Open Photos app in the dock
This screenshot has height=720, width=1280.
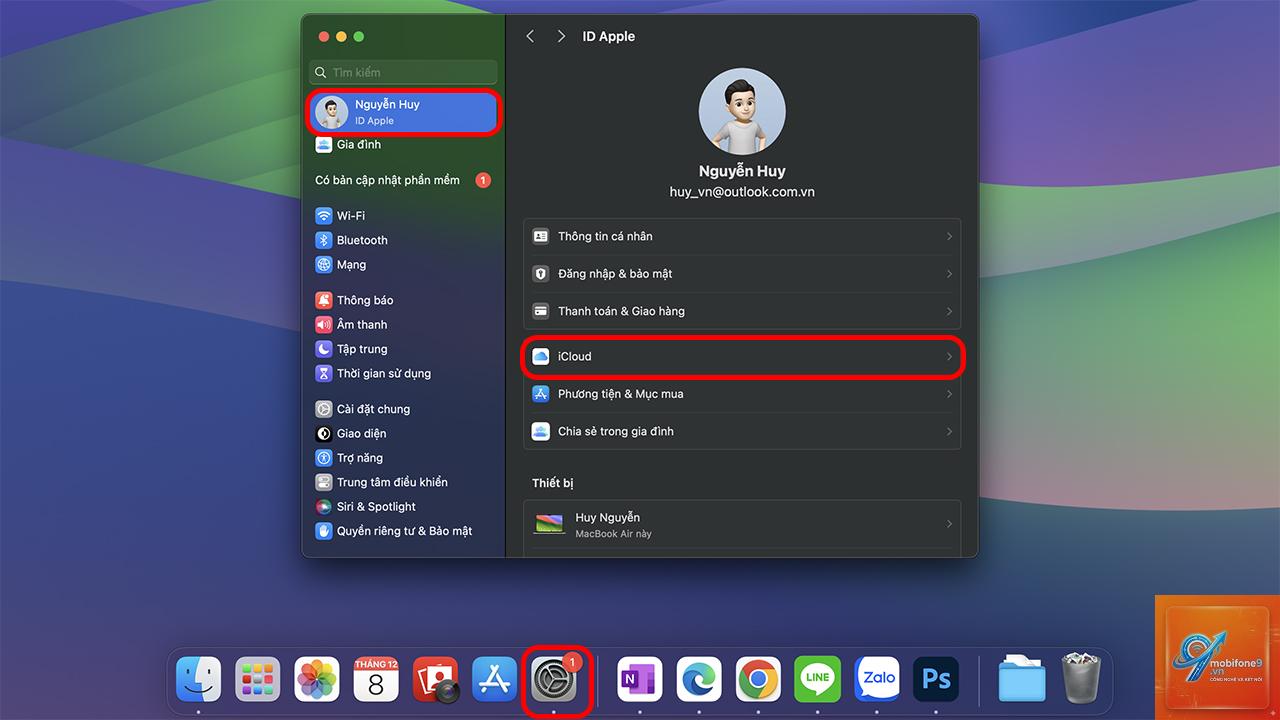click(317, 680)
